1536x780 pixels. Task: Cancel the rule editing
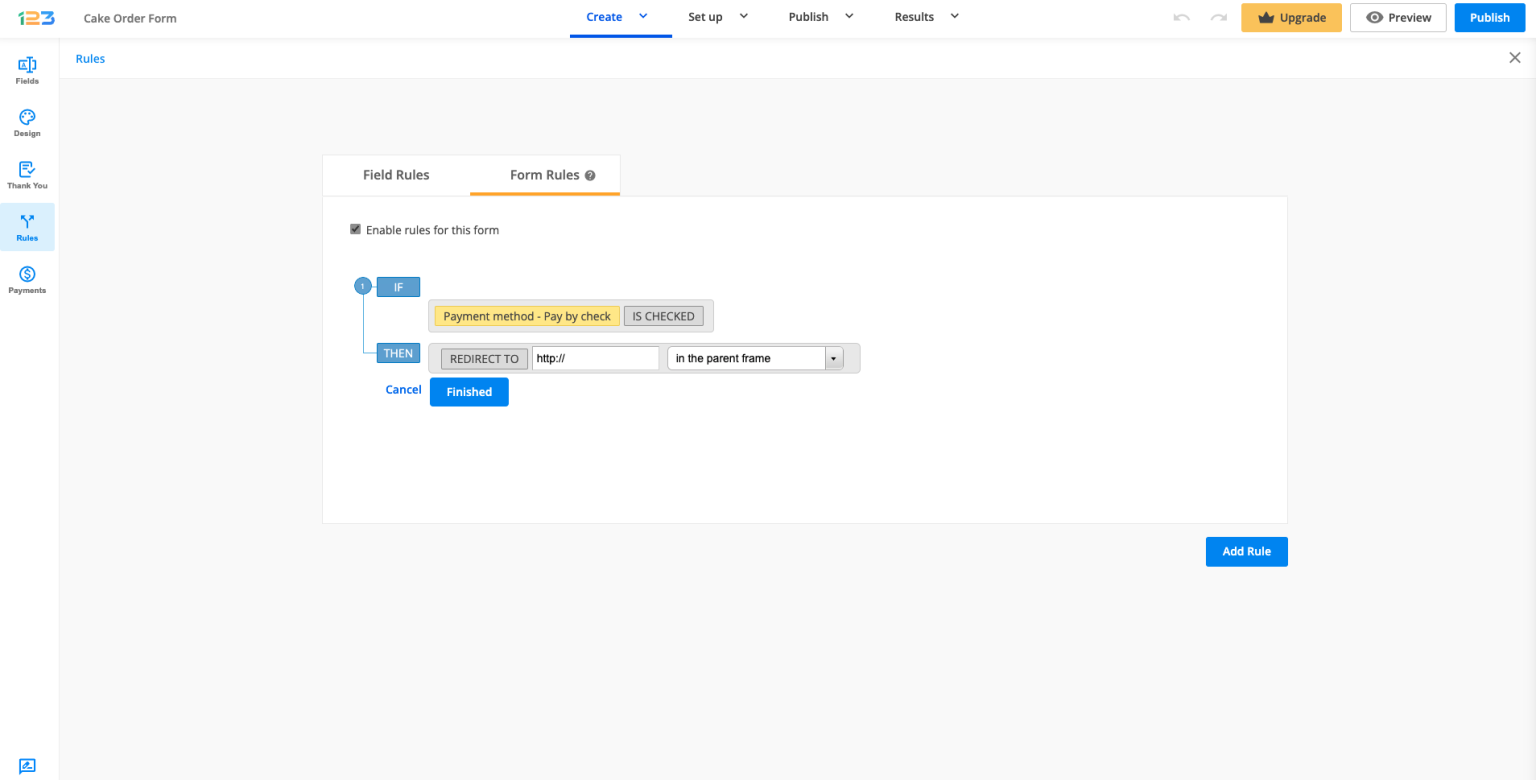tap(403, 390)
